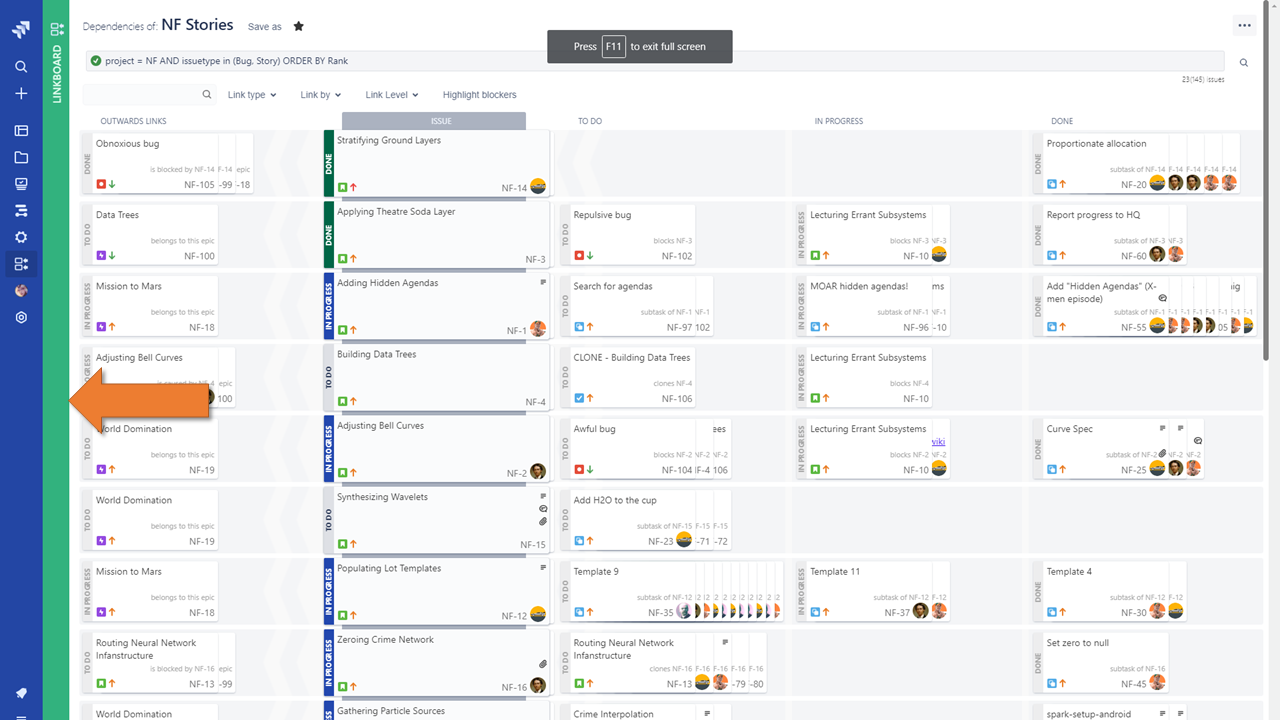The image size is (1280, 720).
Task: Click assignee avatar on the NF-2 card
Action: pyautogui.click(x=538, y=471)
